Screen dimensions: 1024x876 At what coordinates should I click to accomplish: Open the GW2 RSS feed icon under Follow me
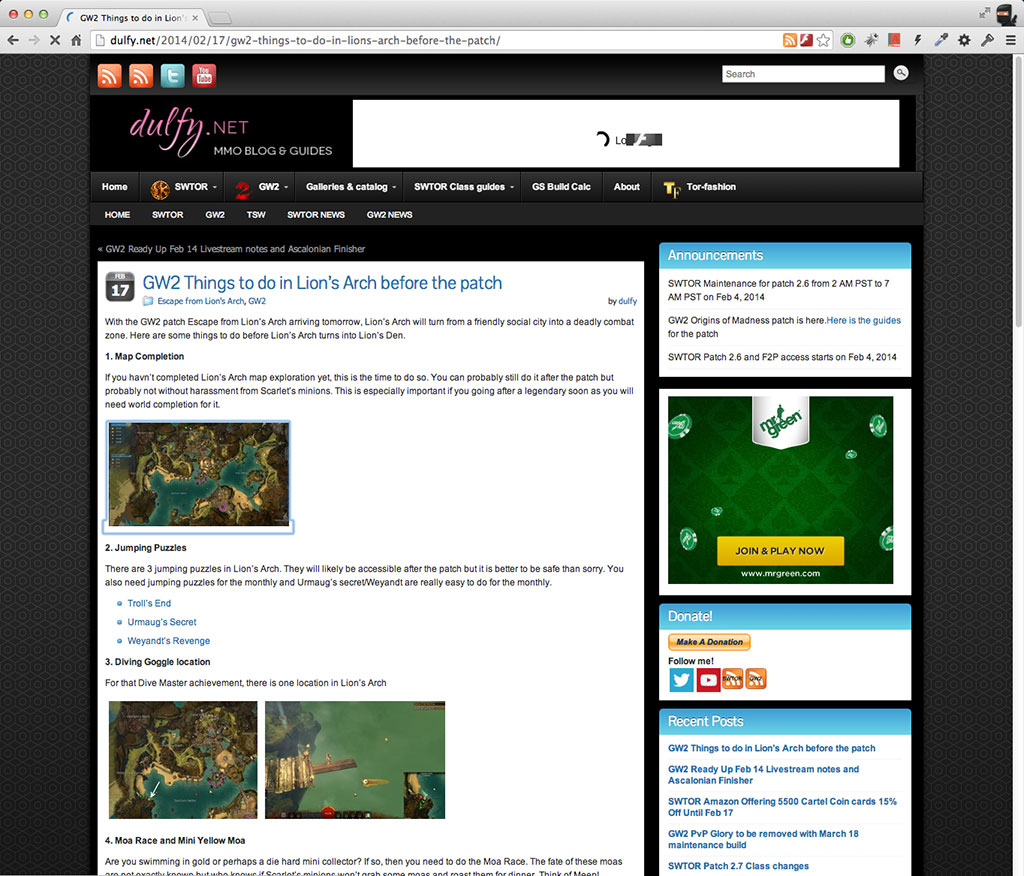756,679
